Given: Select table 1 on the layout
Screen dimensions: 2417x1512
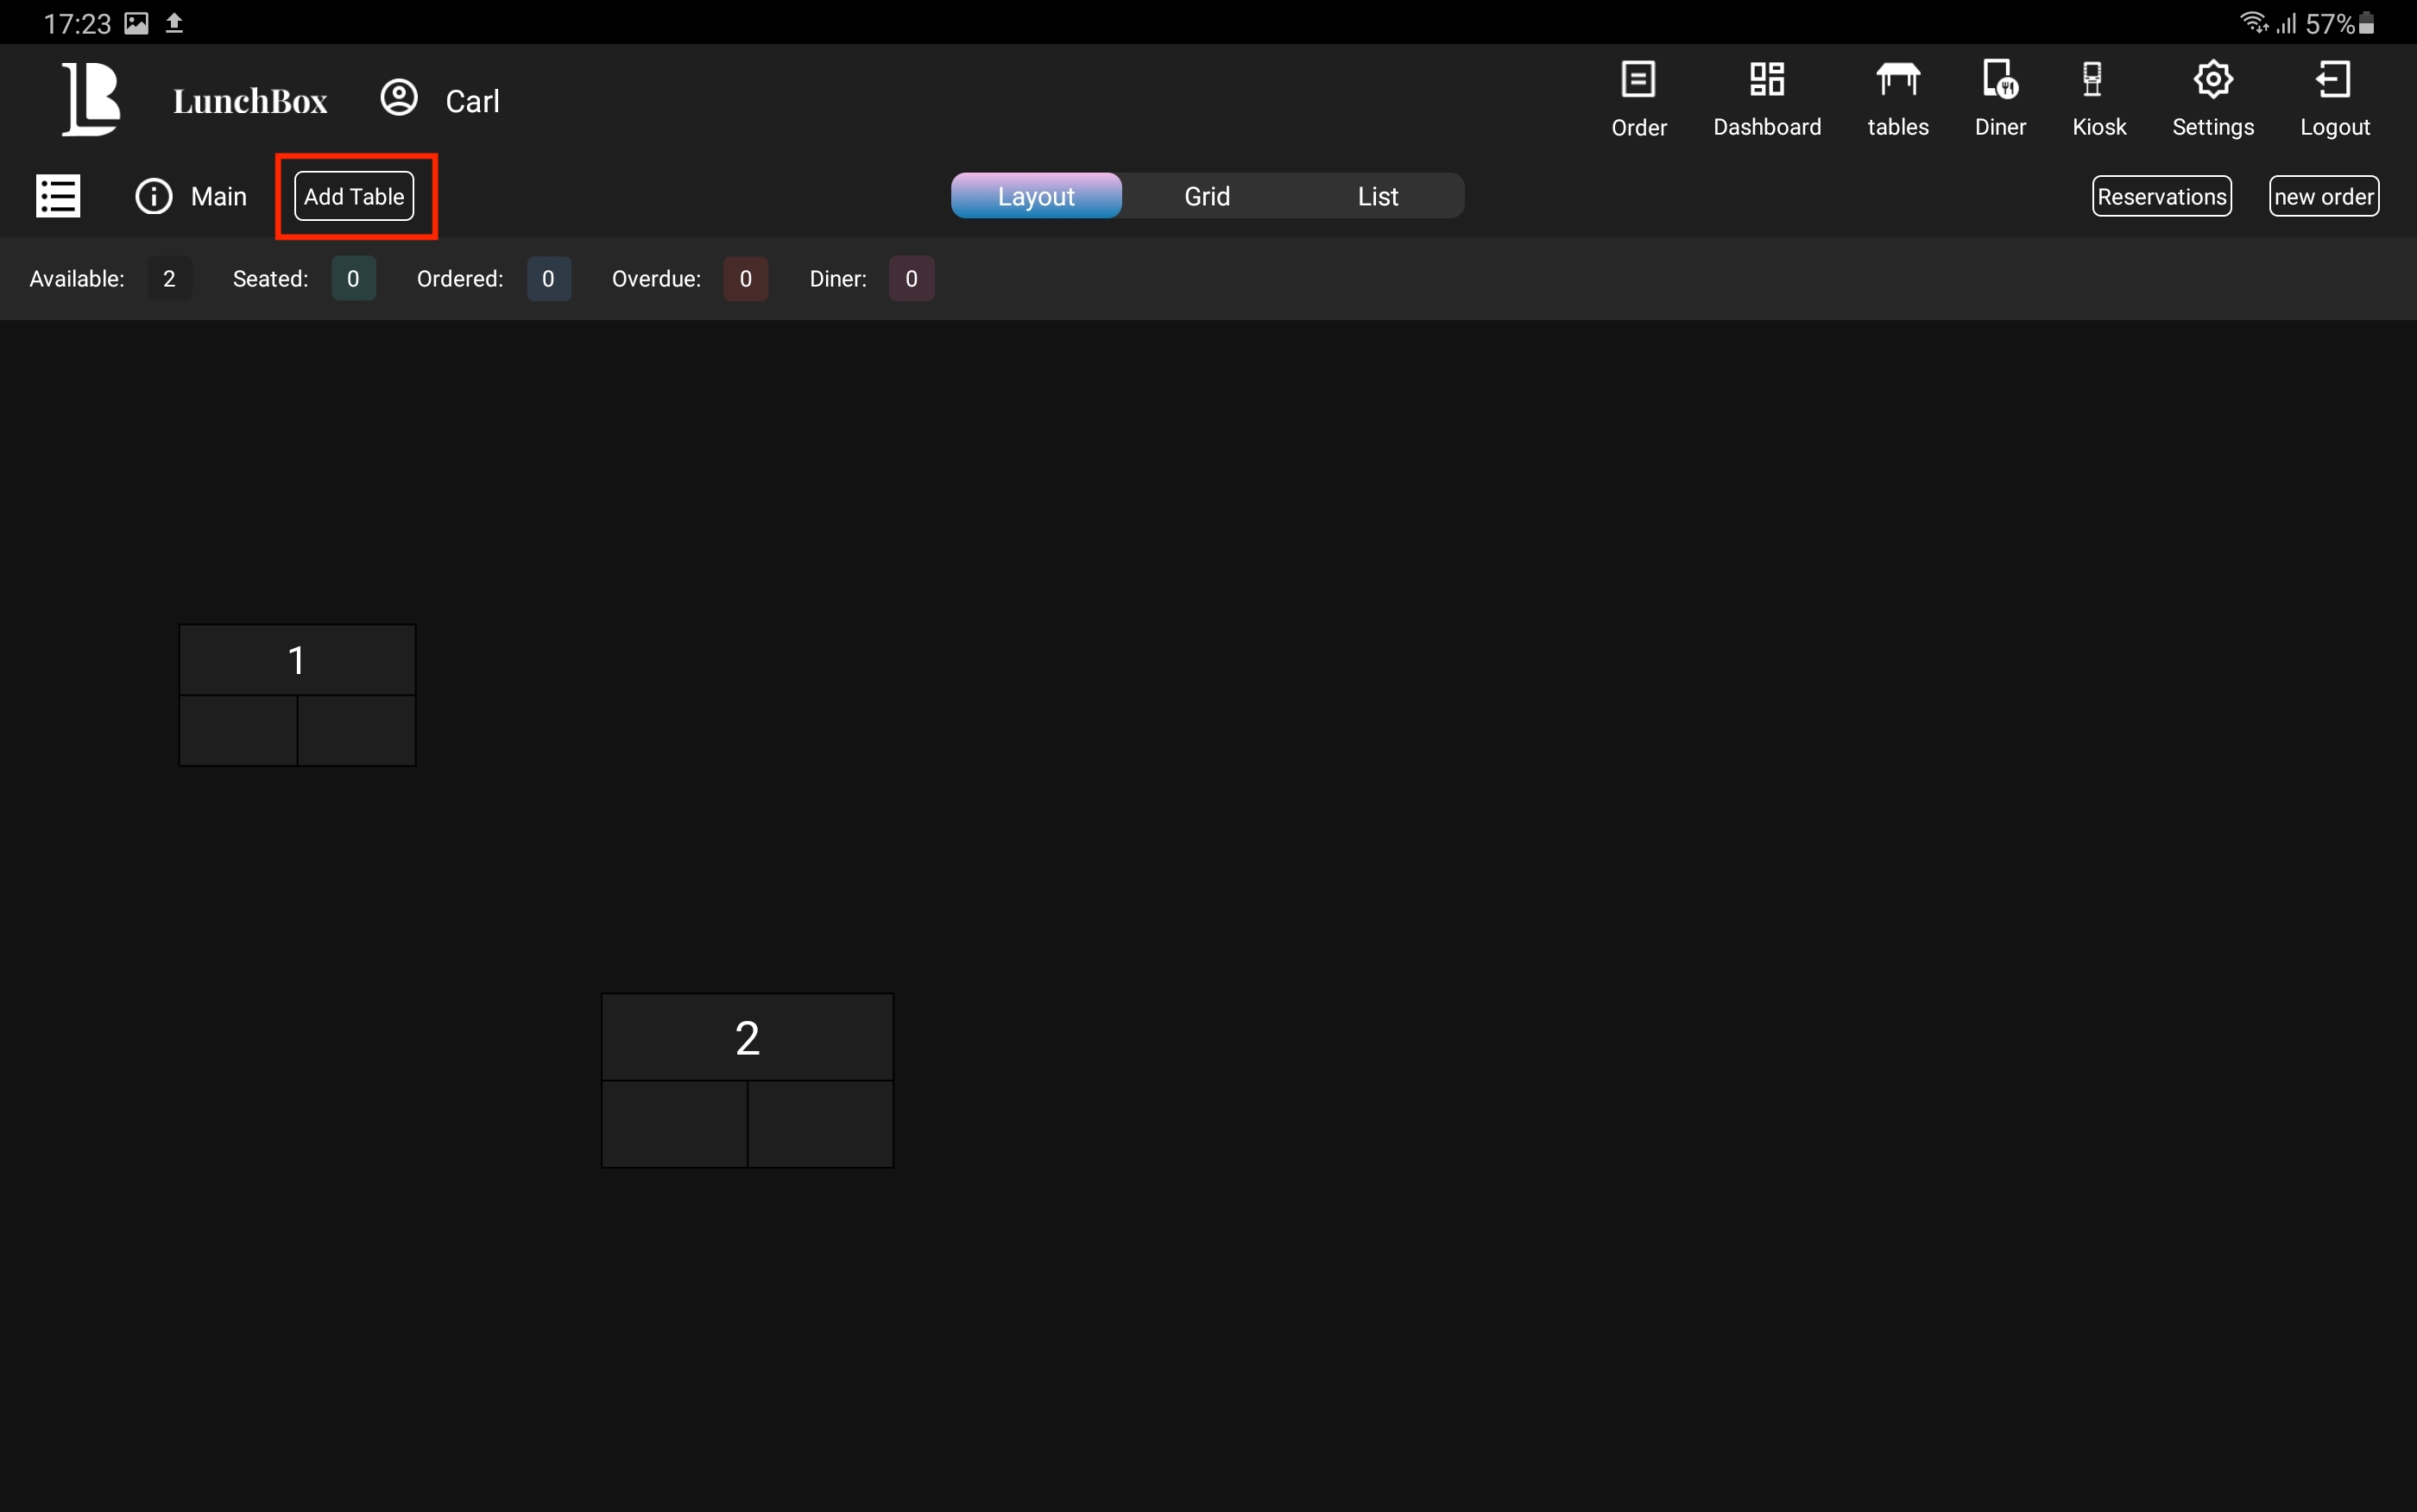Looking at the screenshot, I should (297, 695).
